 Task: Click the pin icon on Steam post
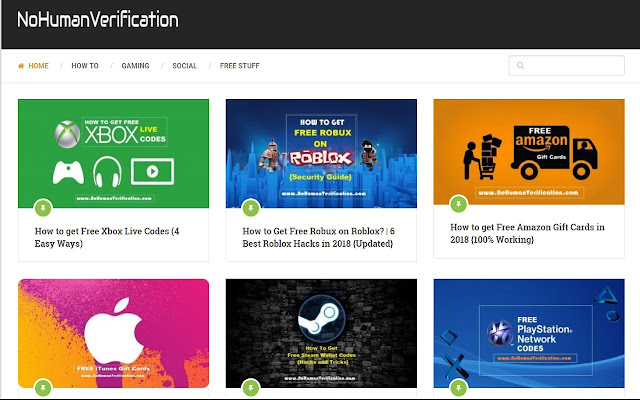tap(251, 387)
